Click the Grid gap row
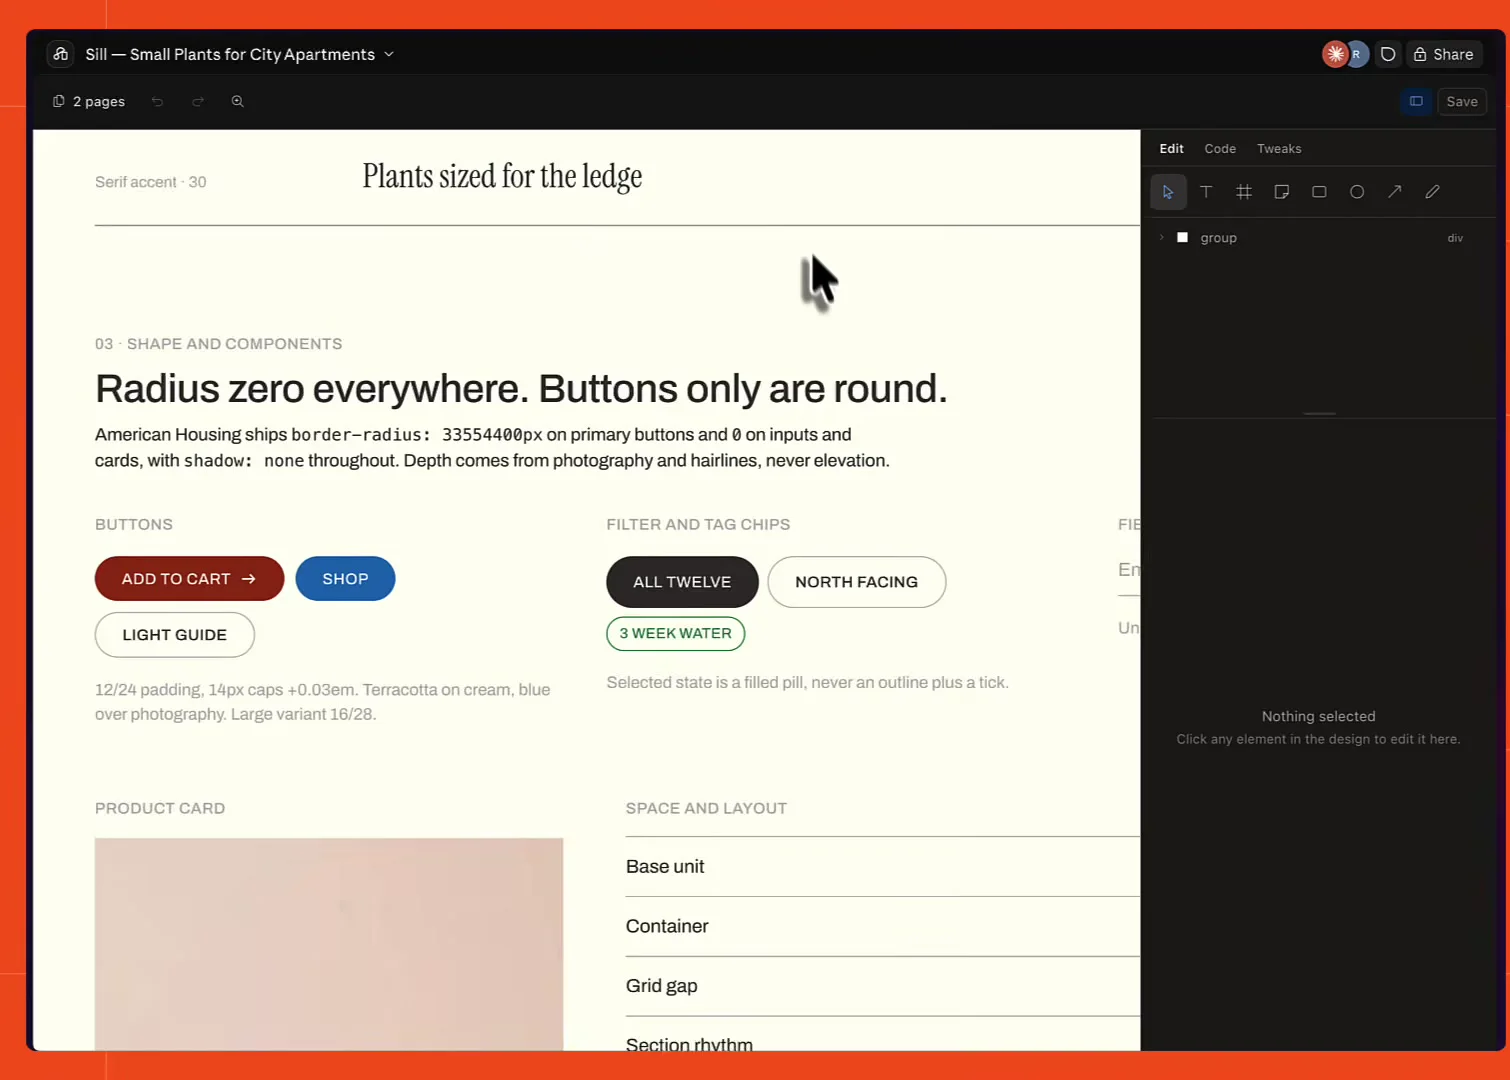Screen dimensions: 1510x1080 pyautogui.click(x=883, y=987)
